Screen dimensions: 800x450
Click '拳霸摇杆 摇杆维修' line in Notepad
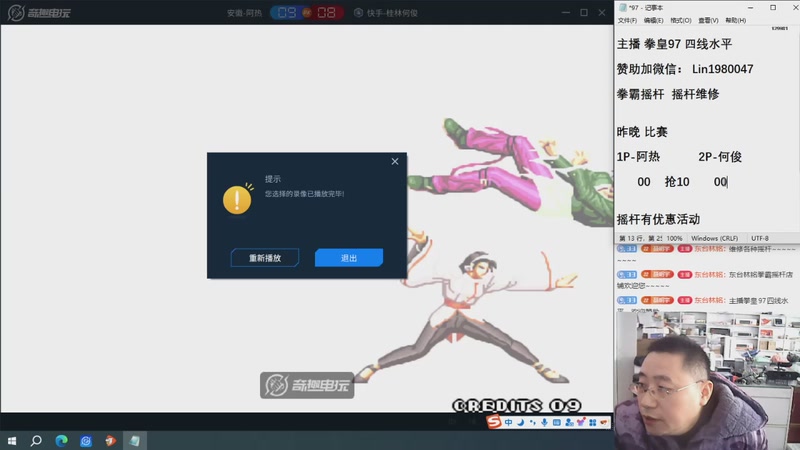pos(668,94)
